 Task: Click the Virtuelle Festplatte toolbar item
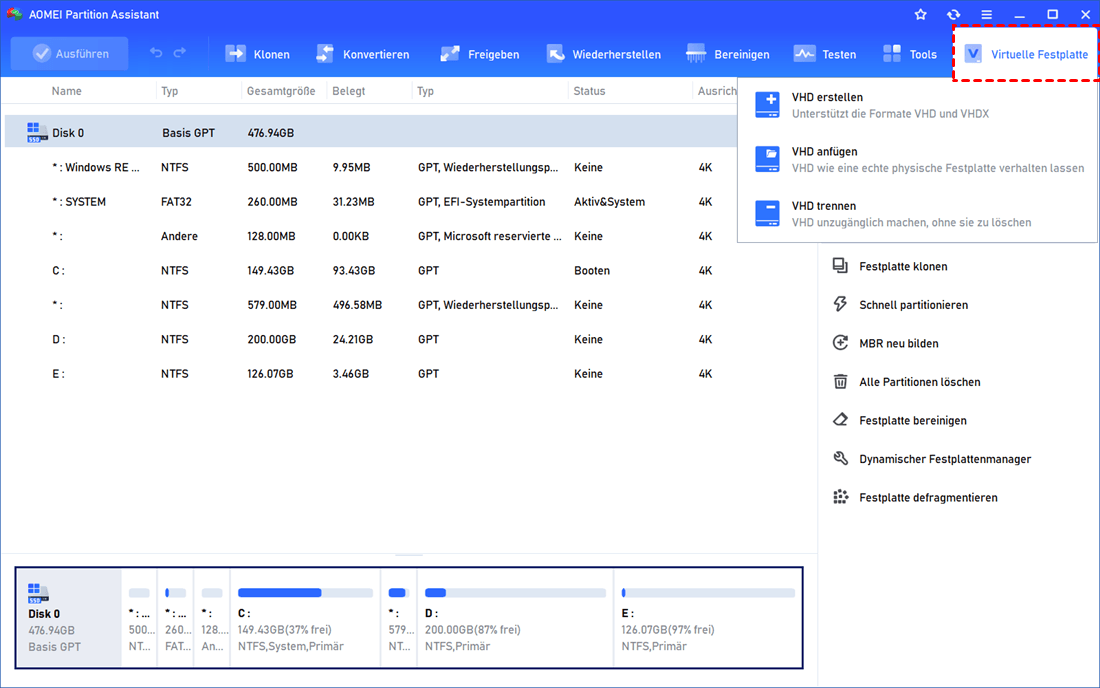[1026, 54]
